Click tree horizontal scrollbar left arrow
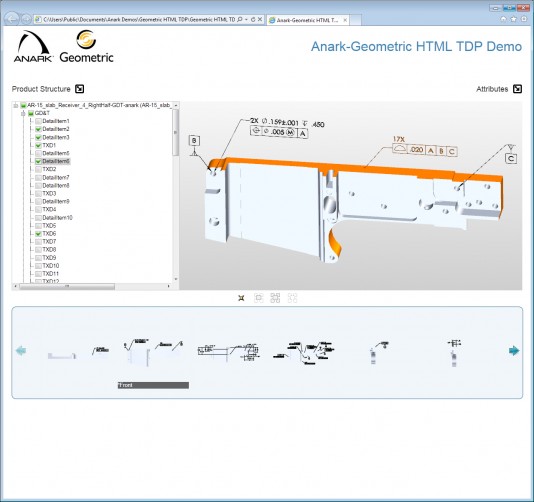This screenshot has height=502, width=534. click(16, 286)
